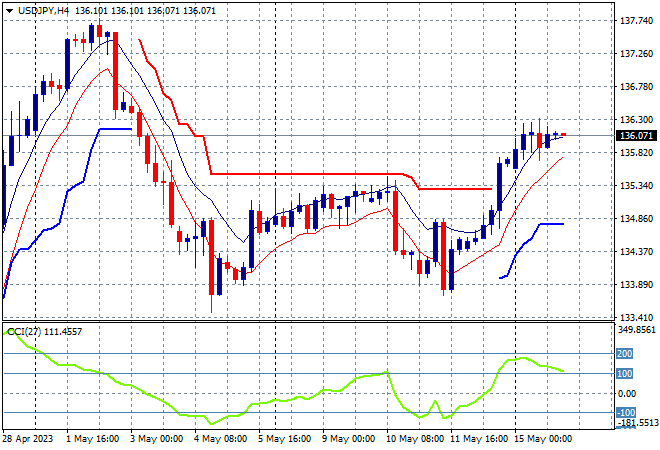
Task: Click the USDJPY,H4 symbol title
Action: click(x=43, y=11)
